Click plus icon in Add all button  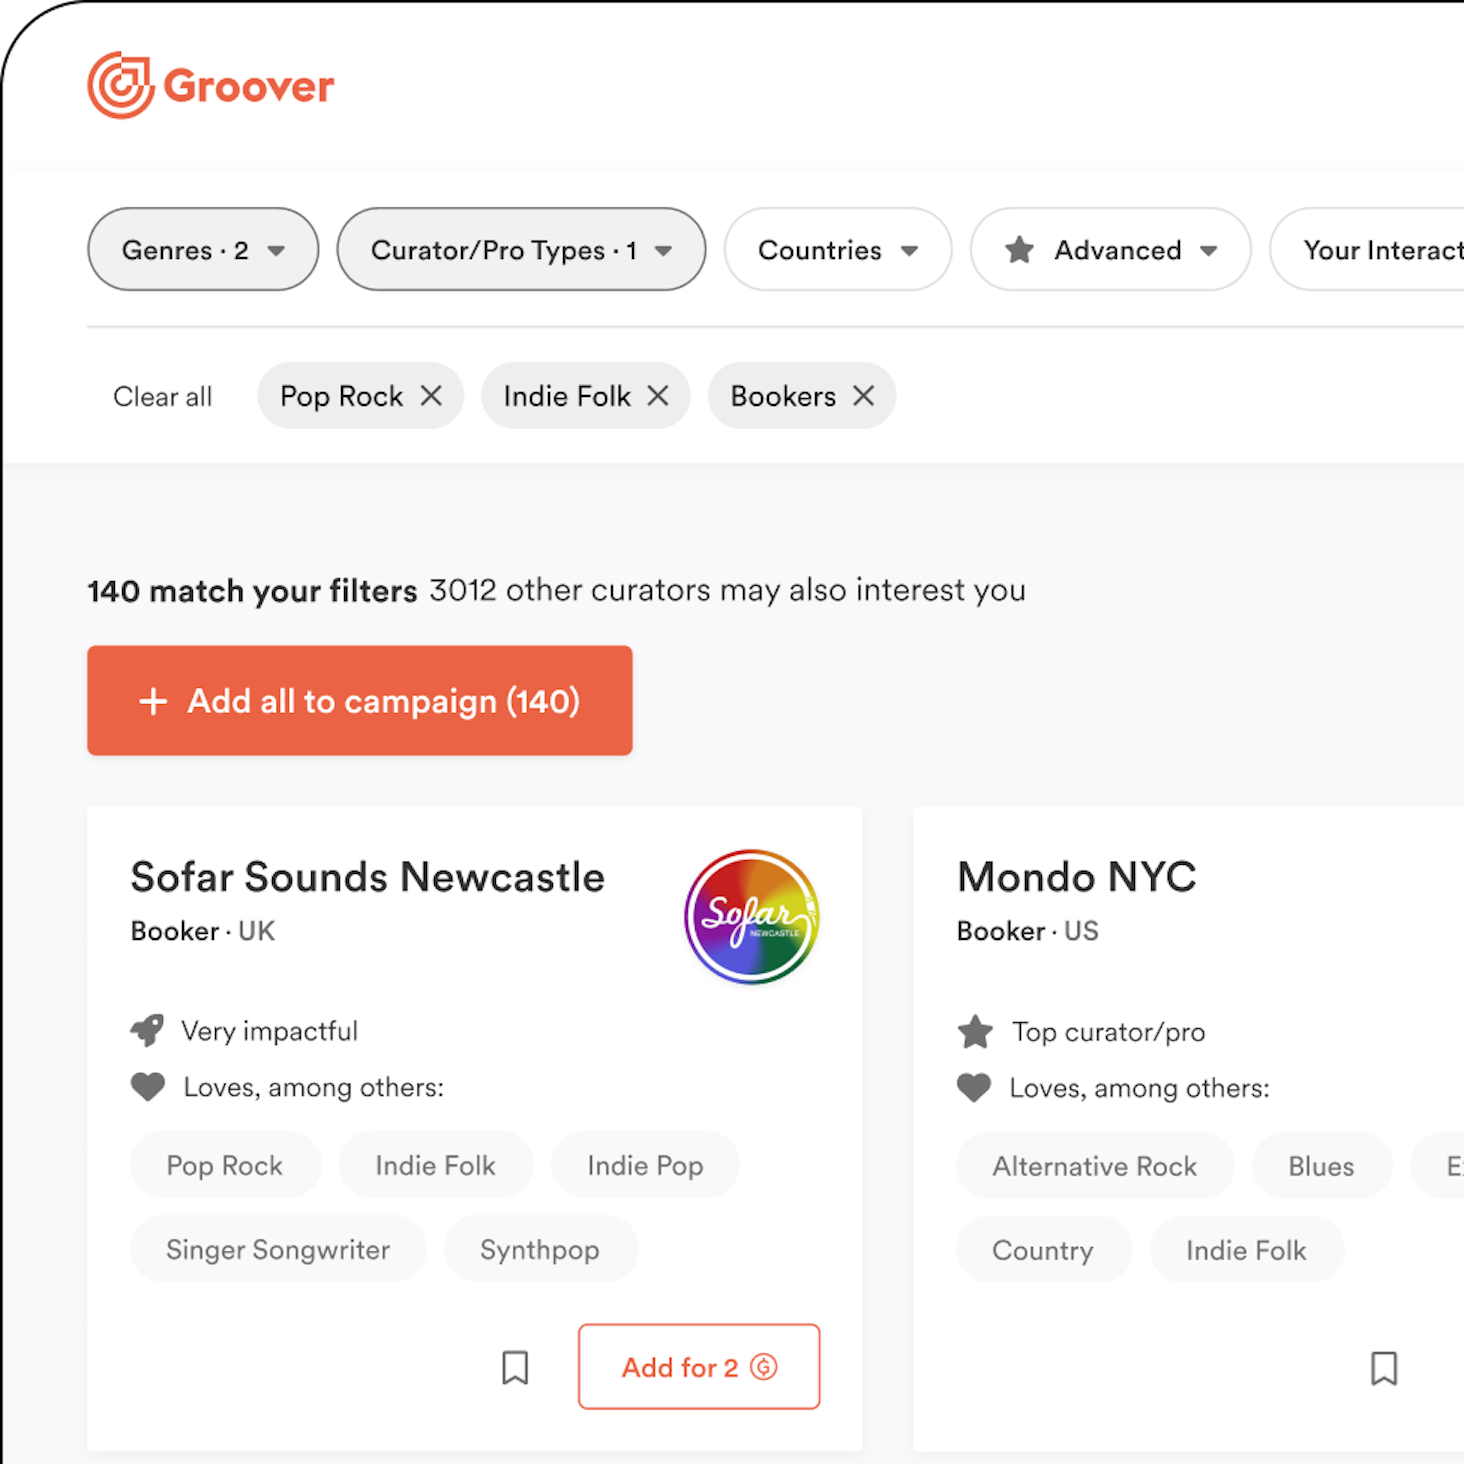[153, 701]
